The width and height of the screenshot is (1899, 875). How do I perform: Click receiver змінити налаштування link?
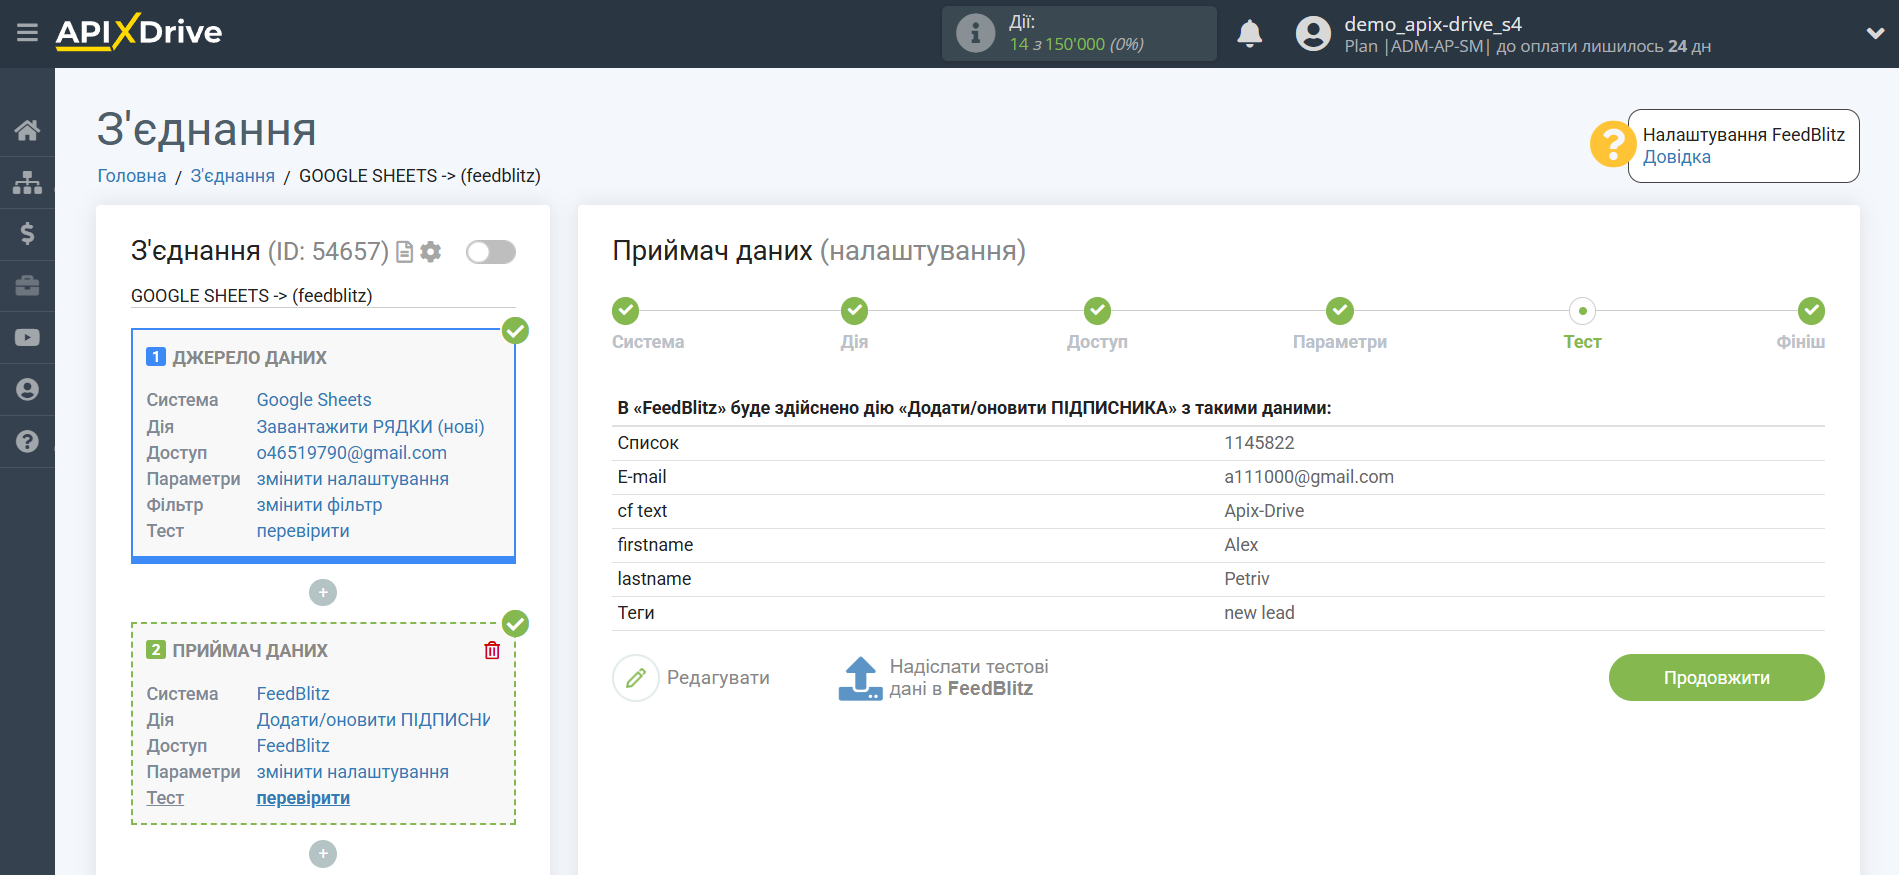[352, 772]
